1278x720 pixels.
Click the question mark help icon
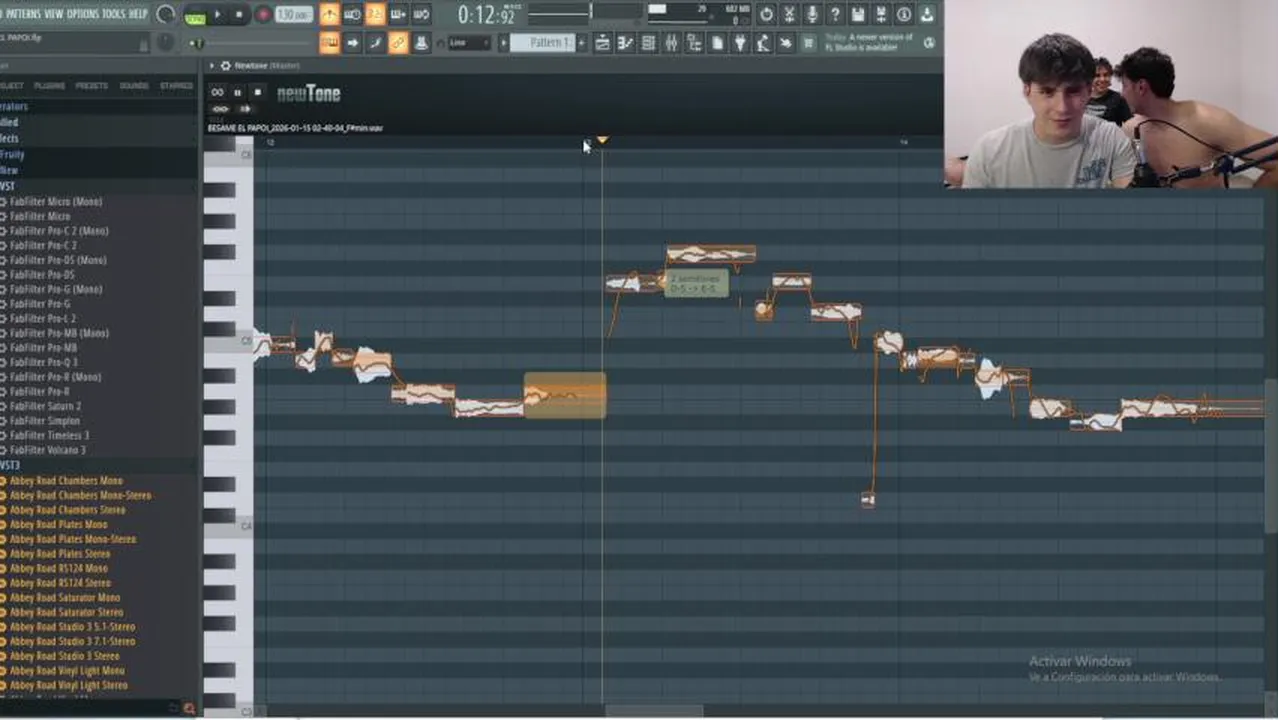835,14
